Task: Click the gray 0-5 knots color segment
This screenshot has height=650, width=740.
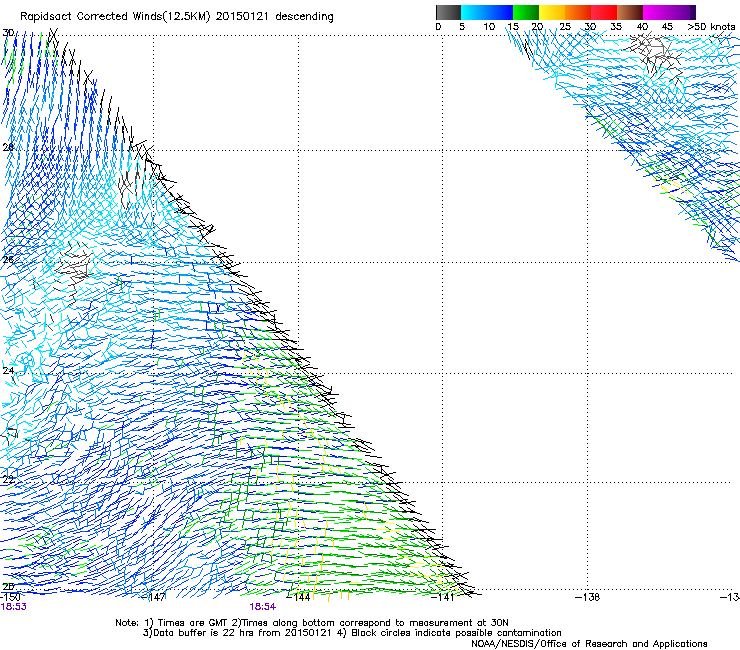Action: click(448, 12)
